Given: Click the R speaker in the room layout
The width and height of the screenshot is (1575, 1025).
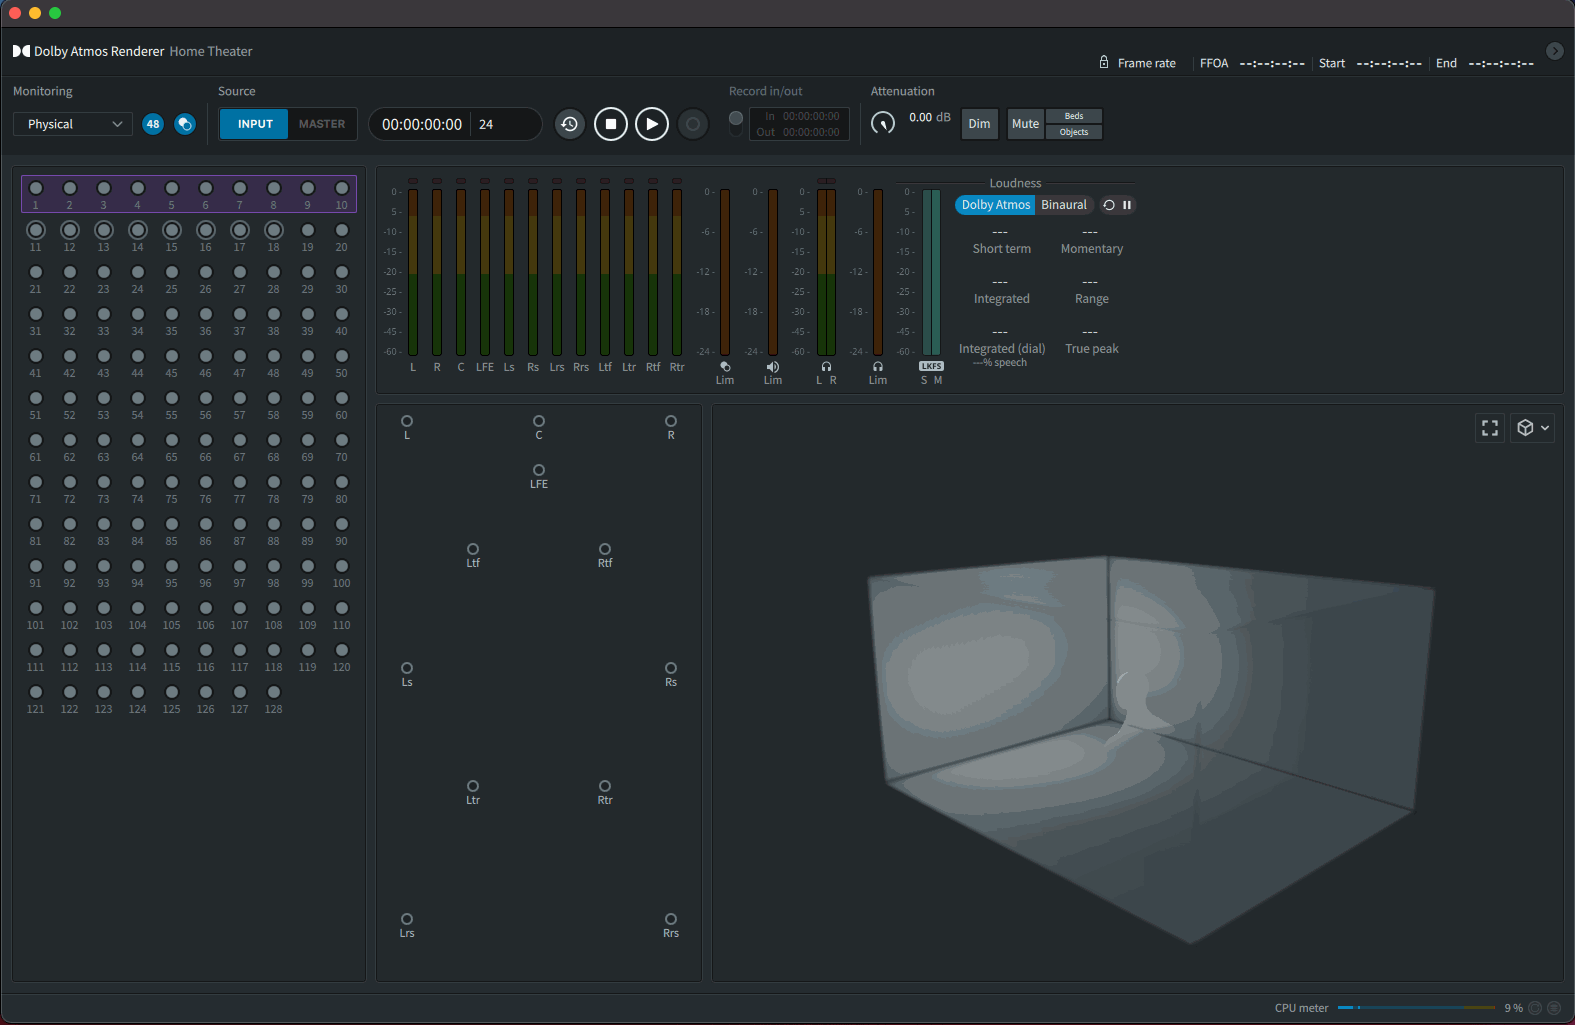Looking at the screenshot, I should click(671, 421).
